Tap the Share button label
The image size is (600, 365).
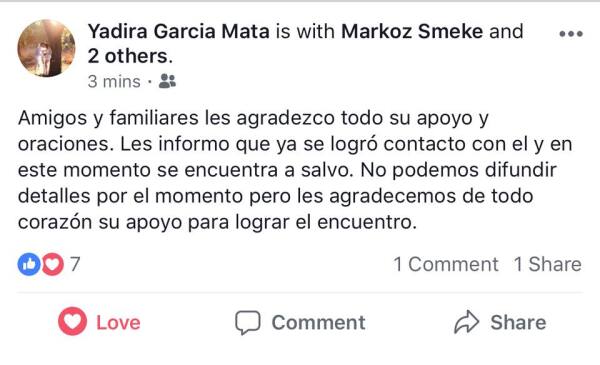pyautogui.click(x=518, y=323)
